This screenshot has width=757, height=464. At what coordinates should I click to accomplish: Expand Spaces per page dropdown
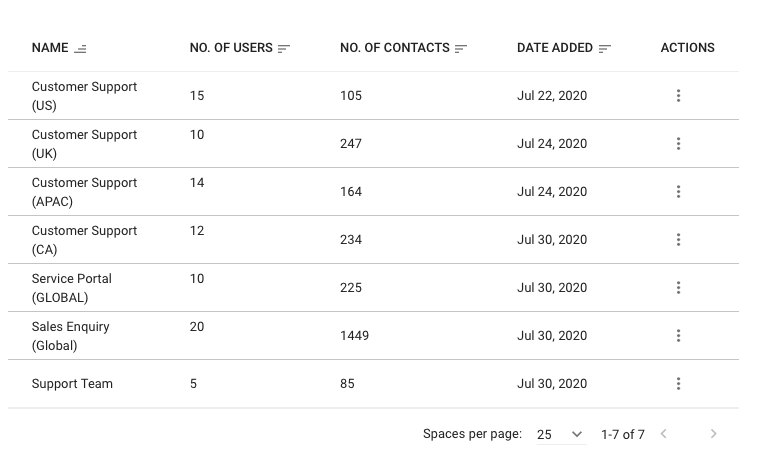(560, 434)
